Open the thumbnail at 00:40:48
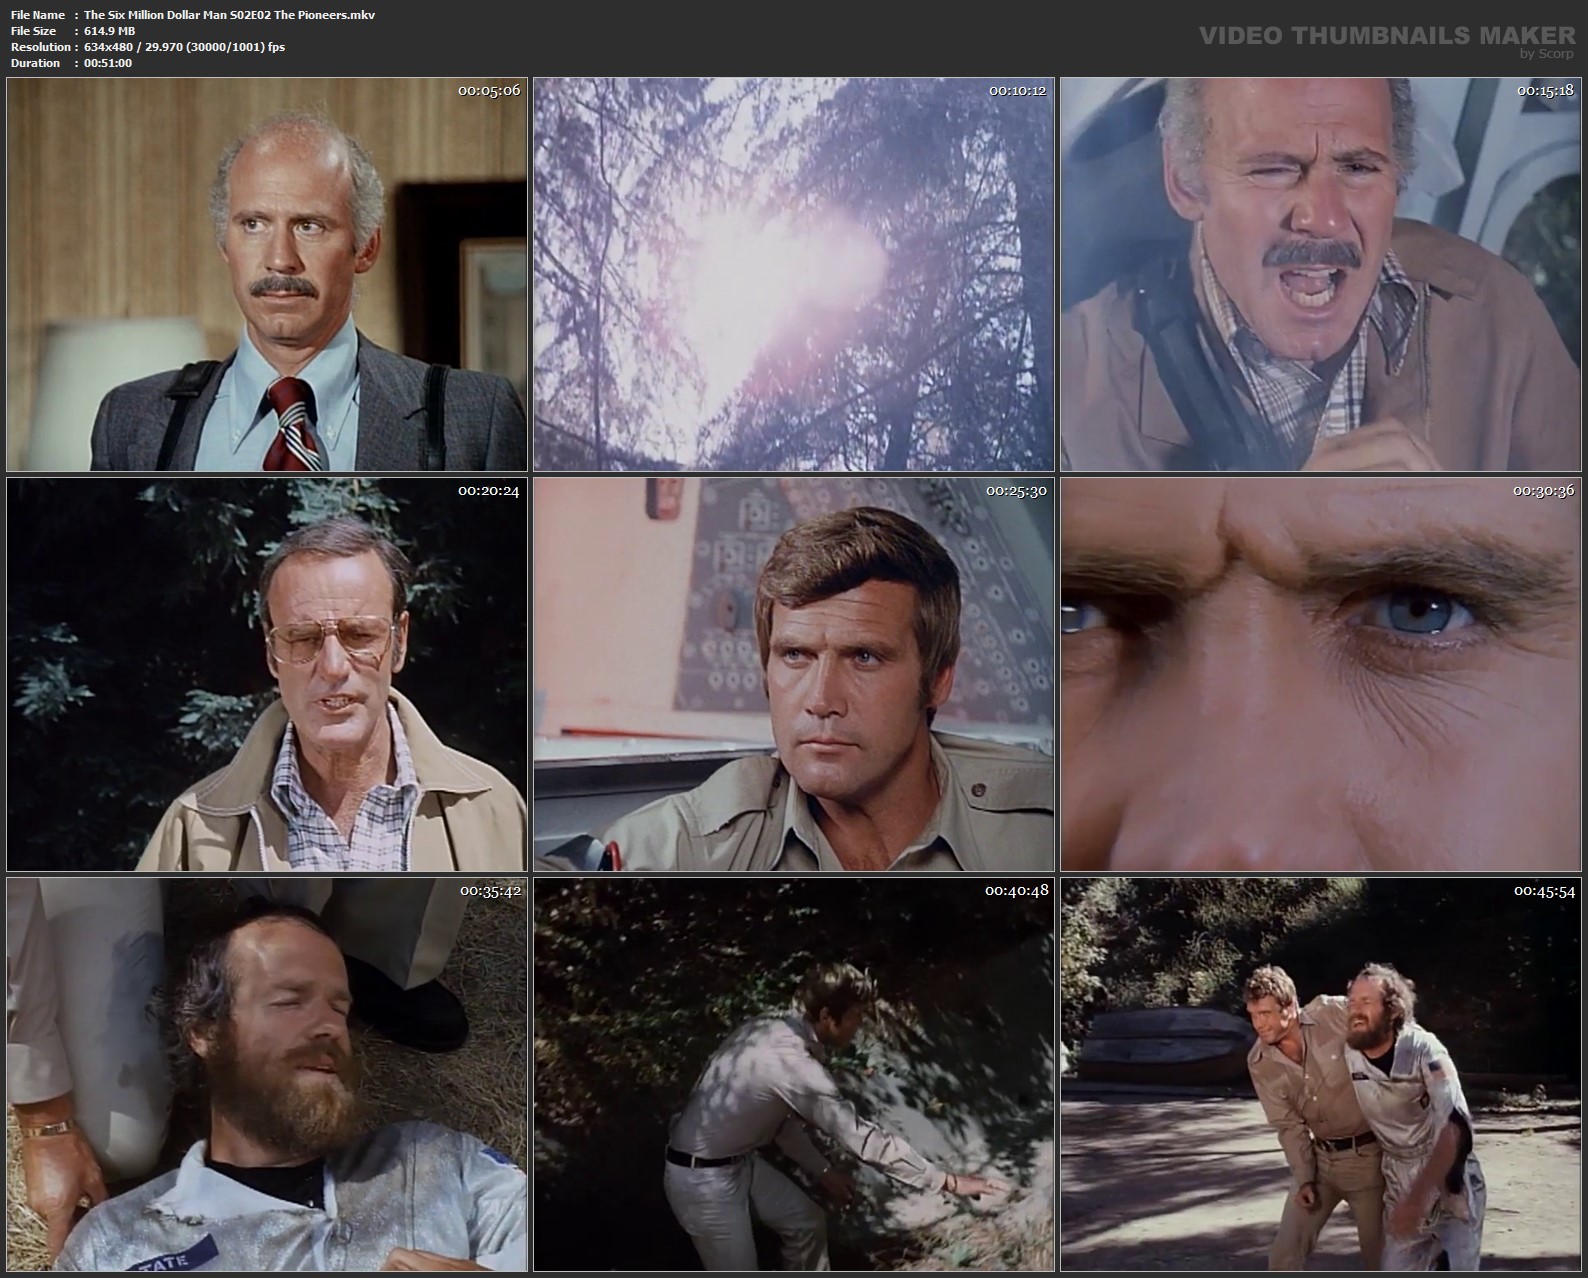 point(794,1075)
